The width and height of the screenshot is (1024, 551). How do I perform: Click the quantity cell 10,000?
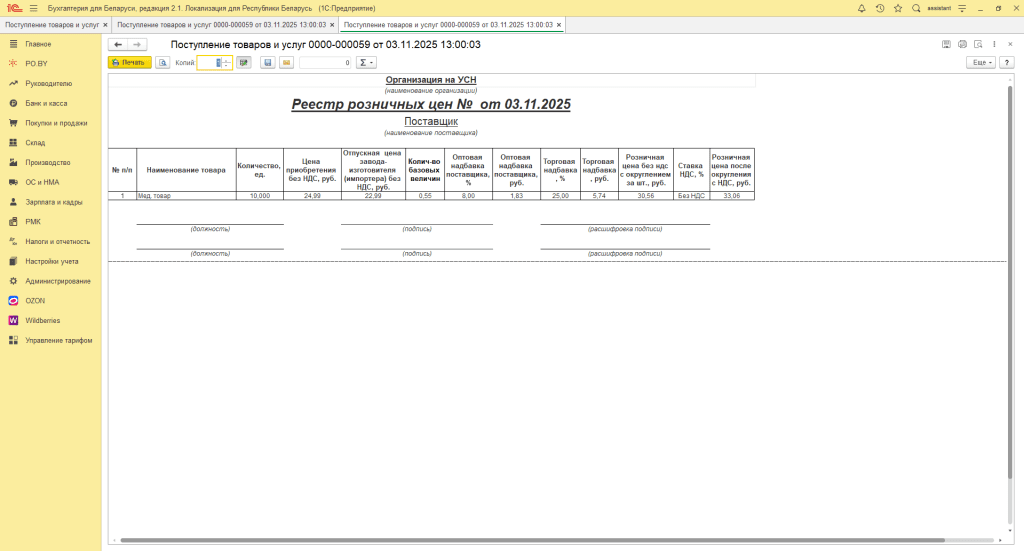click(260, 196)
